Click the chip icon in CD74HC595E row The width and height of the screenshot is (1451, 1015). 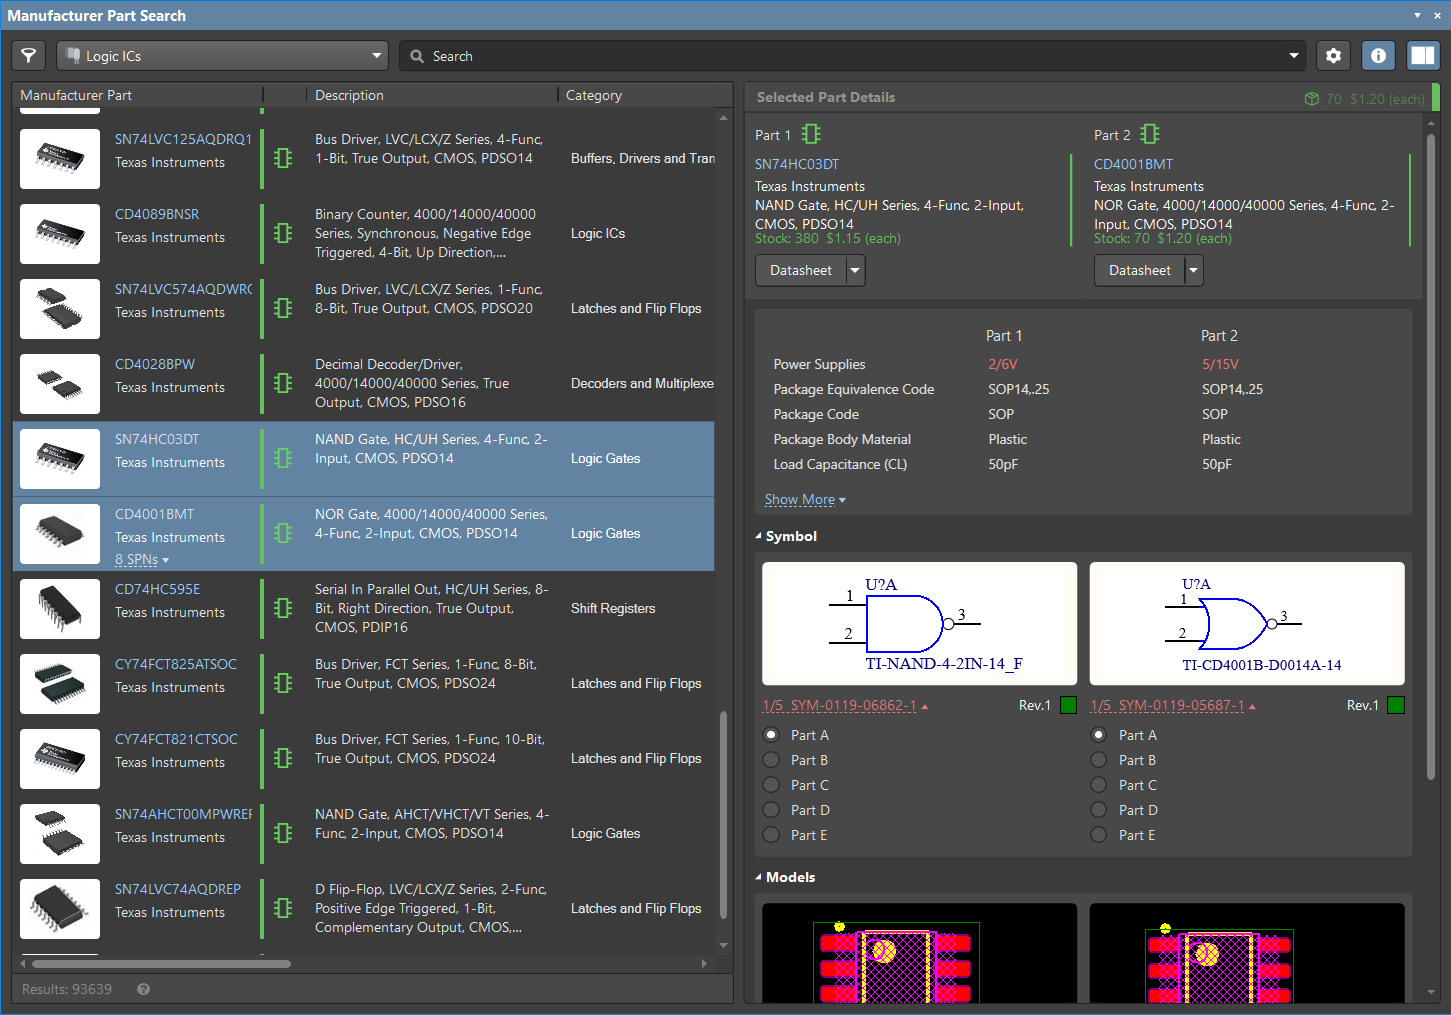coord(283,608)
